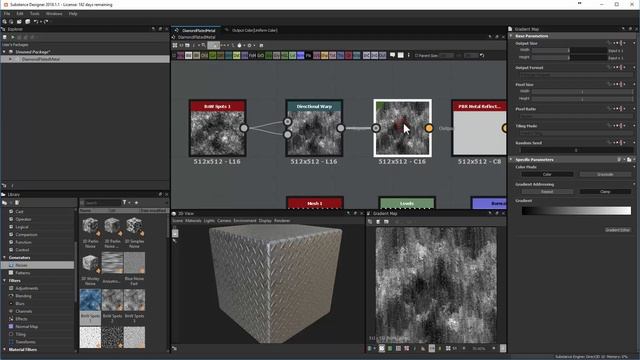
Task: Set Gradient Addressing to Clamp
Action: click(605, 191)
